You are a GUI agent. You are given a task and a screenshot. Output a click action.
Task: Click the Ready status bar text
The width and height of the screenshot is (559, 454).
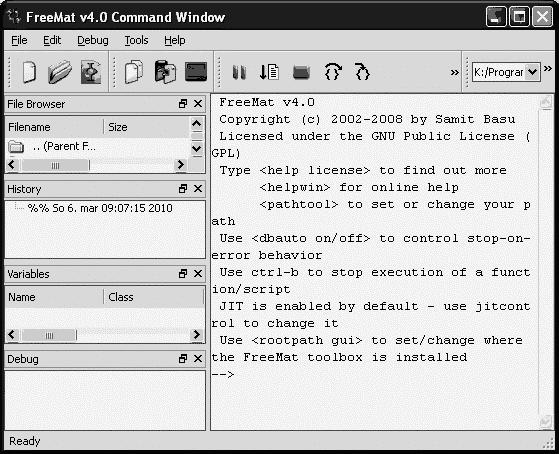[x=24, y=441]
